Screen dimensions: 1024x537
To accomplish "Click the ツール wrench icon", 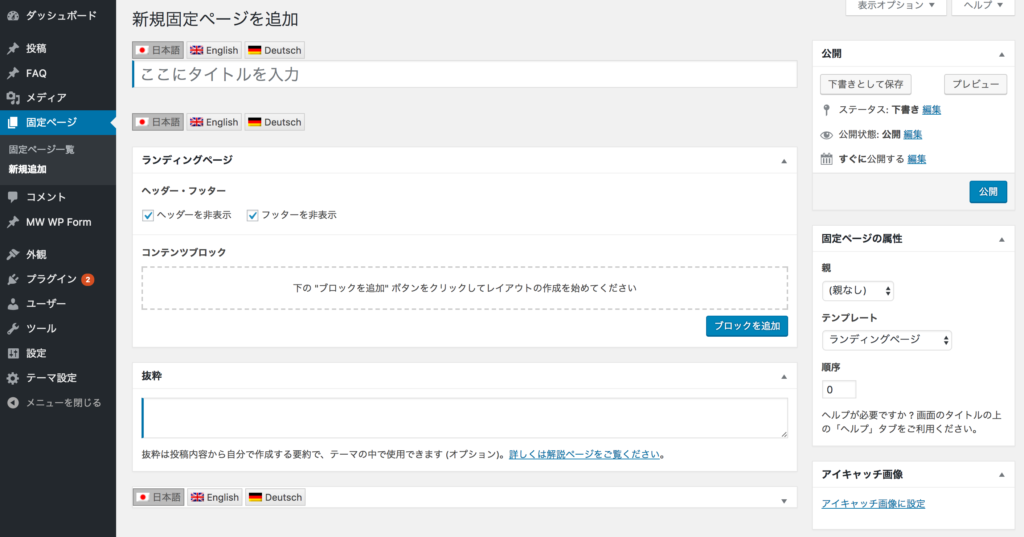I will (x=13, y=328).
